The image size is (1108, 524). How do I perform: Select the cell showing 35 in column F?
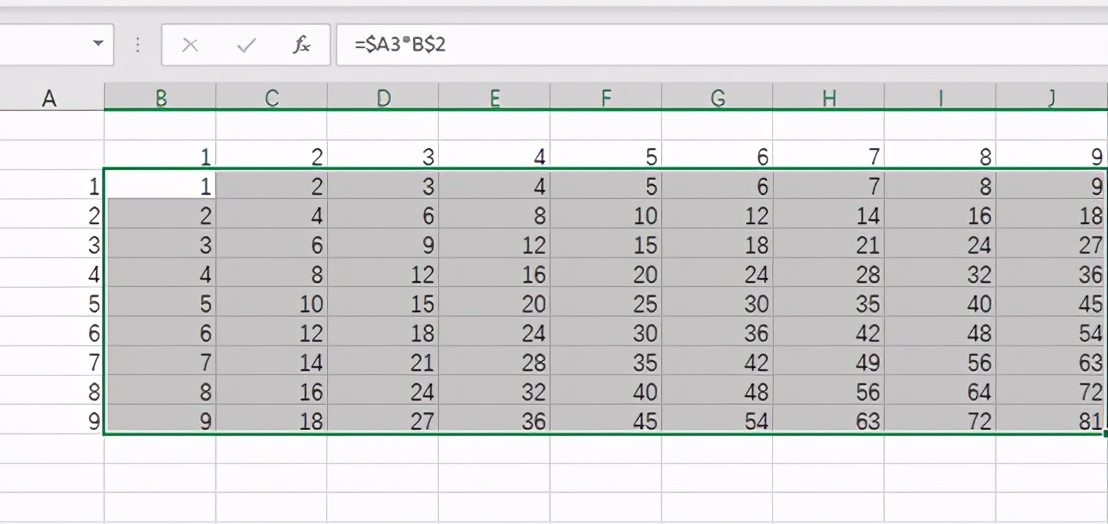click(605, 361)
